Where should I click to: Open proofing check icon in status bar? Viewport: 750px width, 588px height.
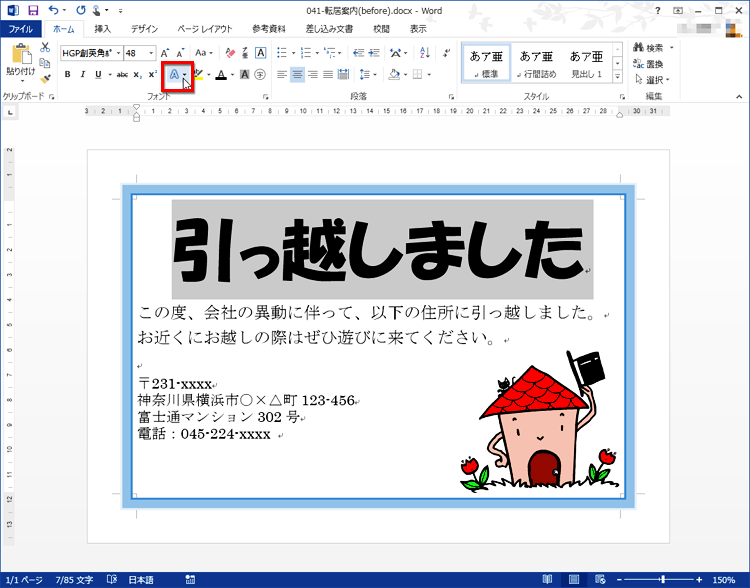coord(112,579)
